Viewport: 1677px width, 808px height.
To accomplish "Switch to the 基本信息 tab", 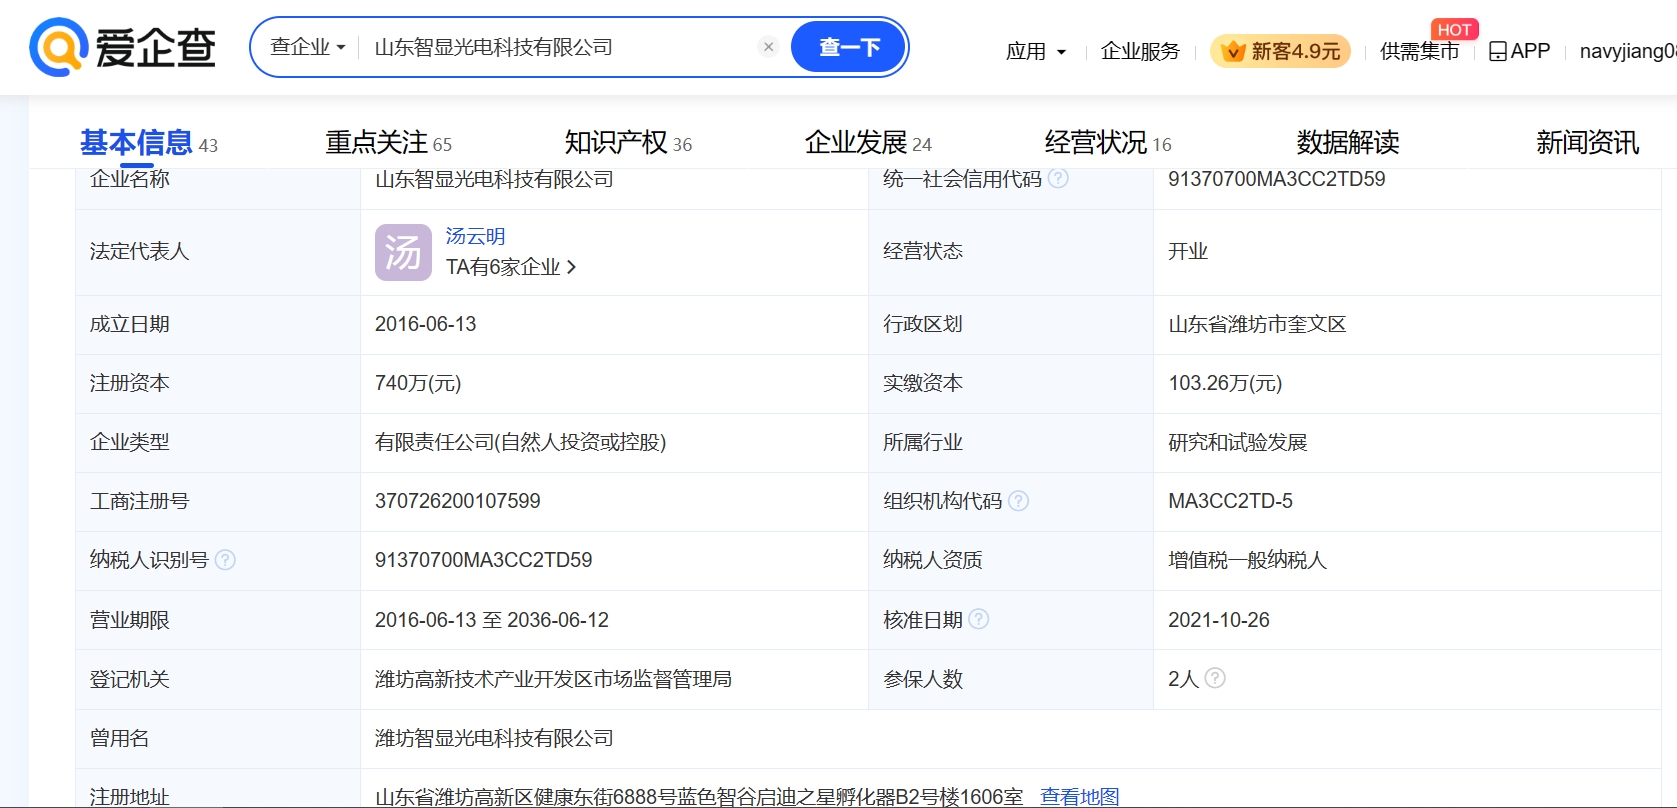I will pyautogui.click(x=148, y=143).
